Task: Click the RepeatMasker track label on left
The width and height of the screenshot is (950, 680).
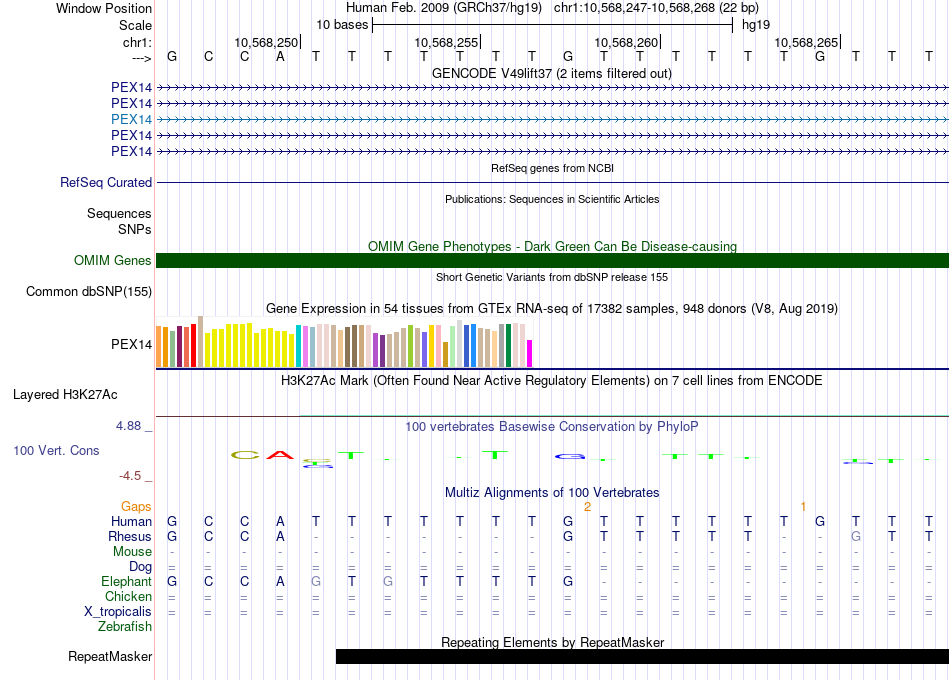Action: click(x=110, y=657)
